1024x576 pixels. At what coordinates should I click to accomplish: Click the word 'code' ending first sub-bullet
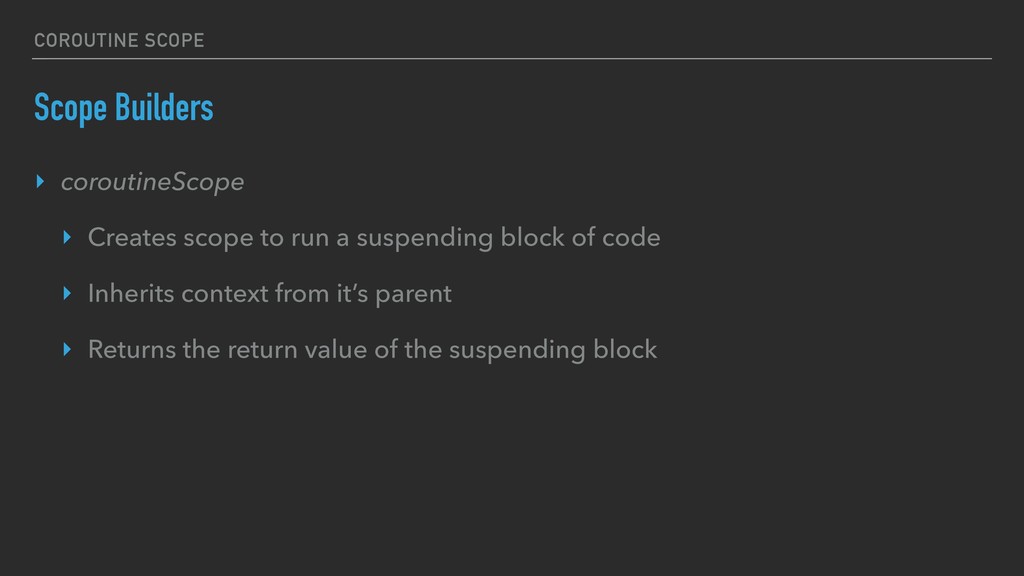[x=636, y=238]
